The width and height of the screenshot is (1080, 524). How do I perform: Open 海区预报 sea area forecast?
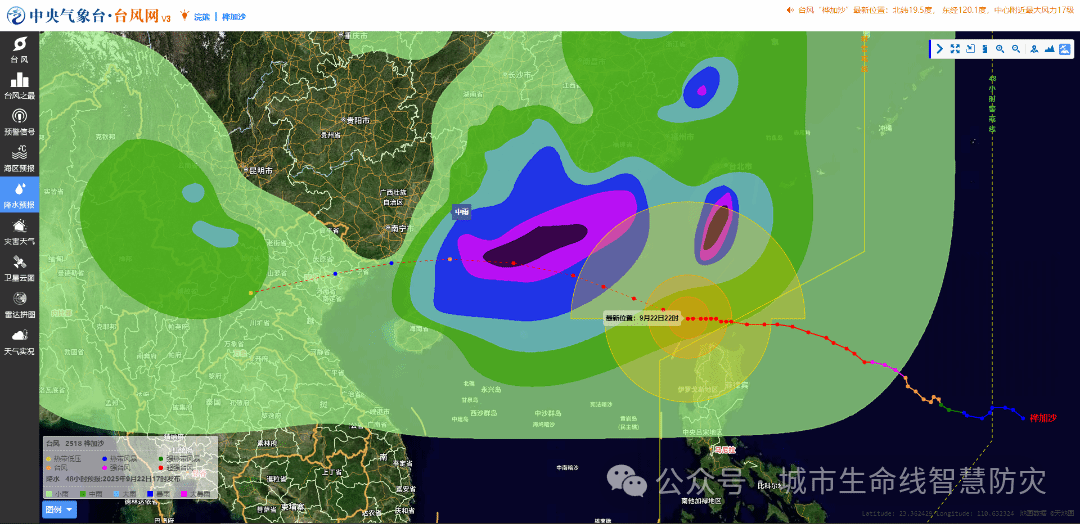click(19, 158)
